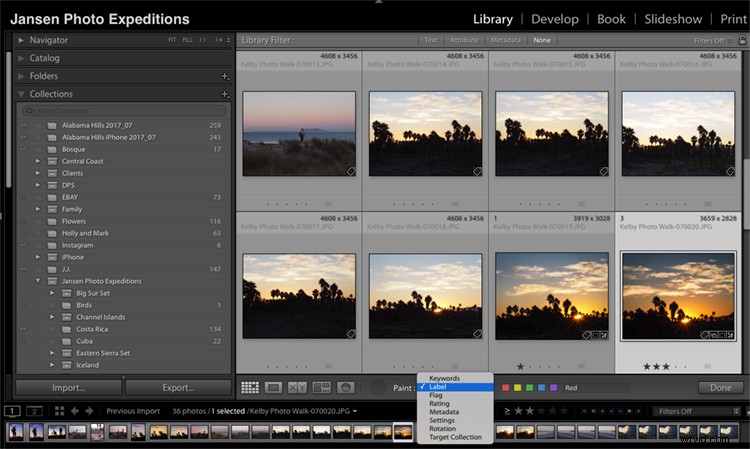Pick yellow paint label swatch
750x449 pixels.
click(517, 388)
